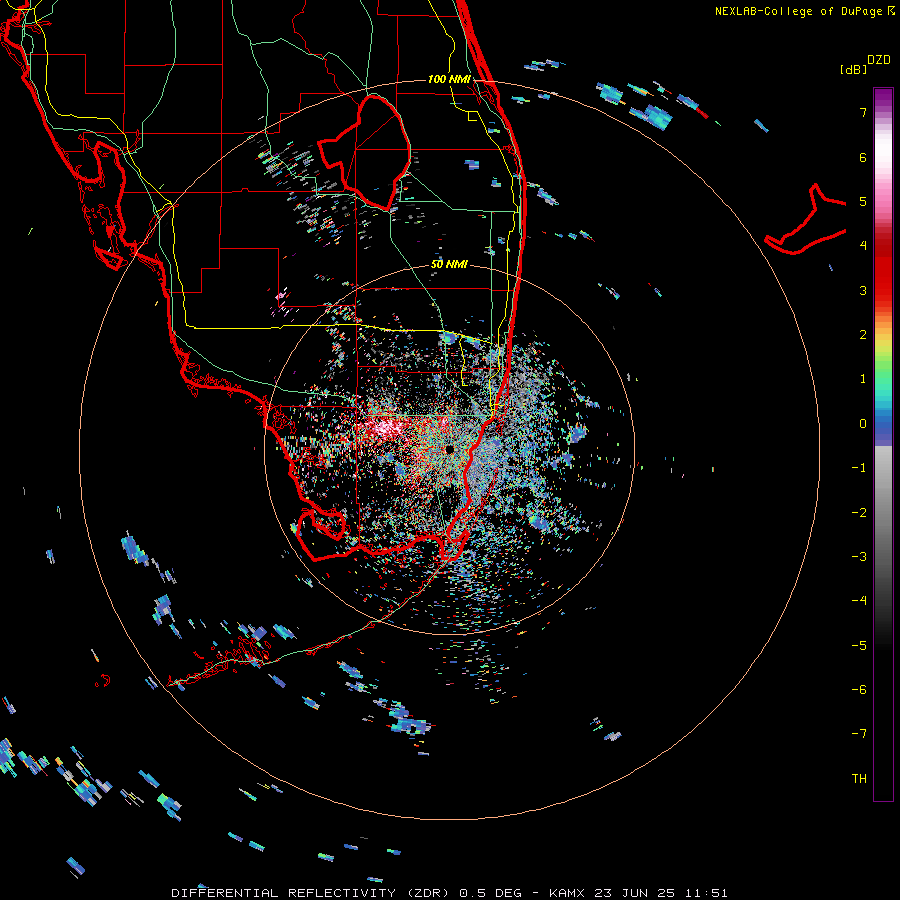Click the KAMX radar site black dot

(449, 449)
